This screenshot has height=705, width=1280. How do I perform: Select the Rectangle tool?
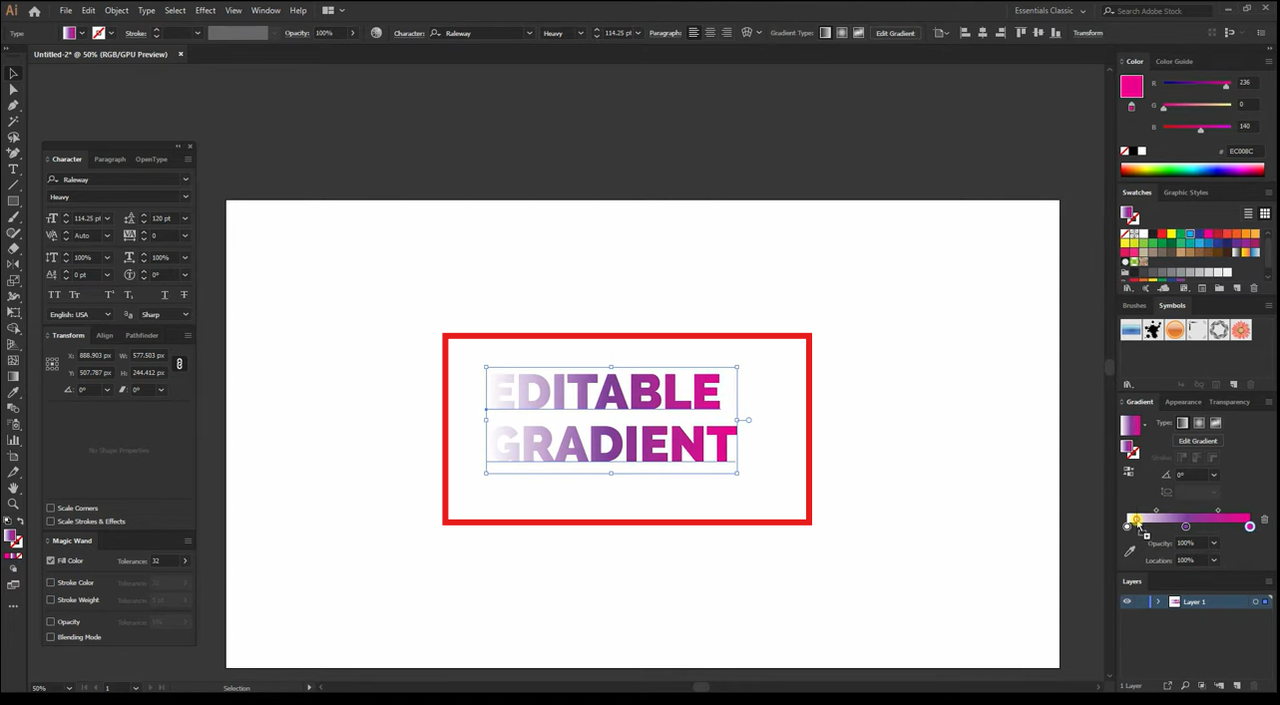(13, 201)
